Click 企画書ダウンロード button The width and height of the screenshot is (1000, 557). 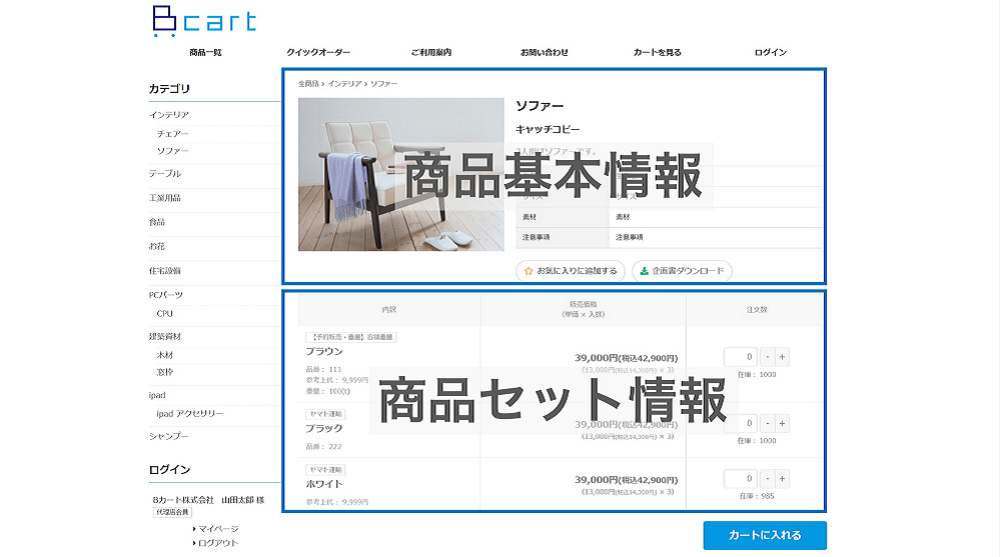coord(682,271)
